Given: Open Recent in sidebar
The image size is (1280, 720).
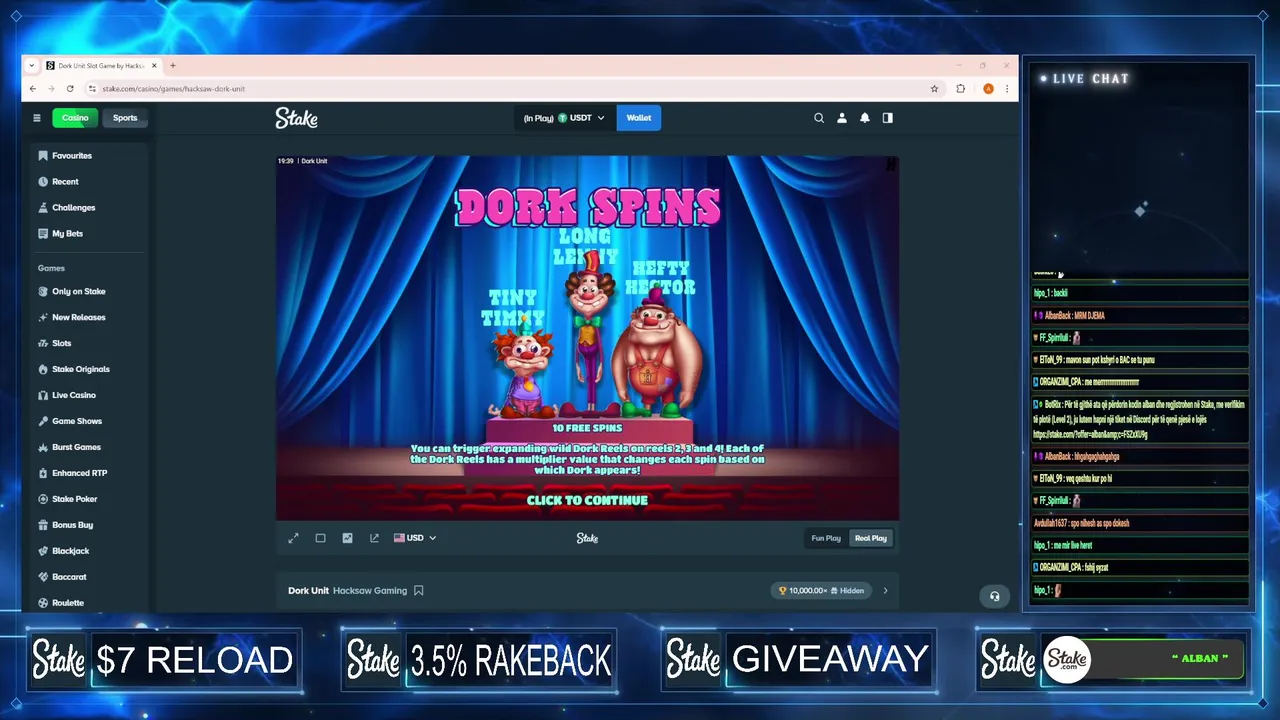Looking at the screenshot, I should (65, 182).
